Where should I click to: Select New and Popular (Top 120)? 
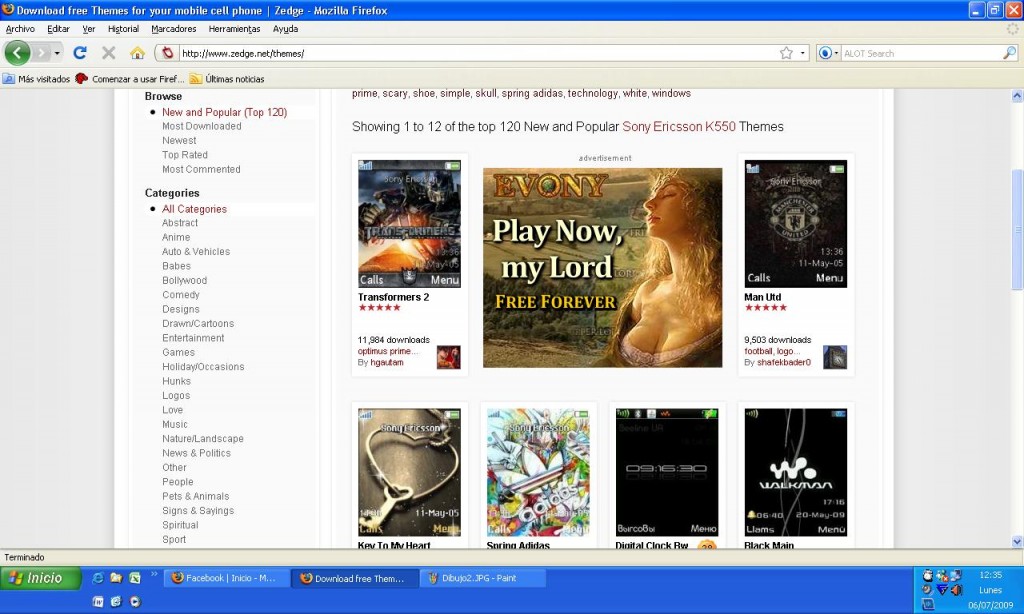225,112
